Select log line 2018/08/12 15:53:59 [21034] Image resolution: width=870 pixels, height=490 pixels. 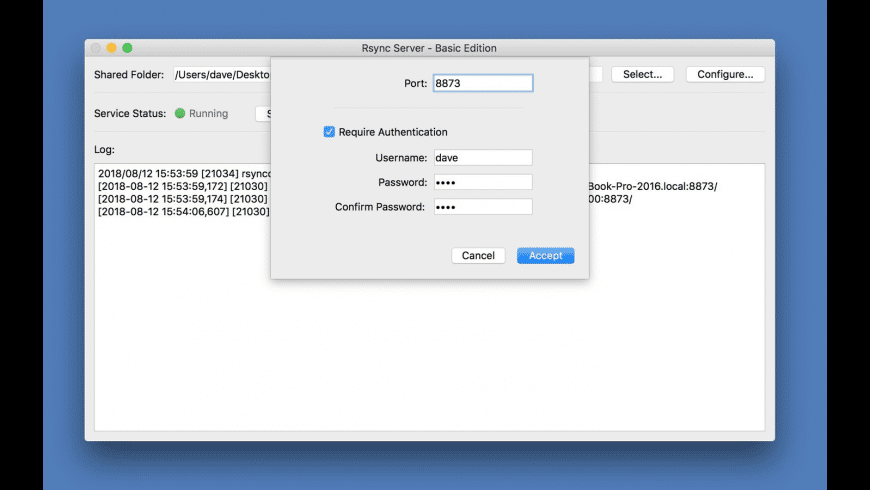(x=184, y=174)
